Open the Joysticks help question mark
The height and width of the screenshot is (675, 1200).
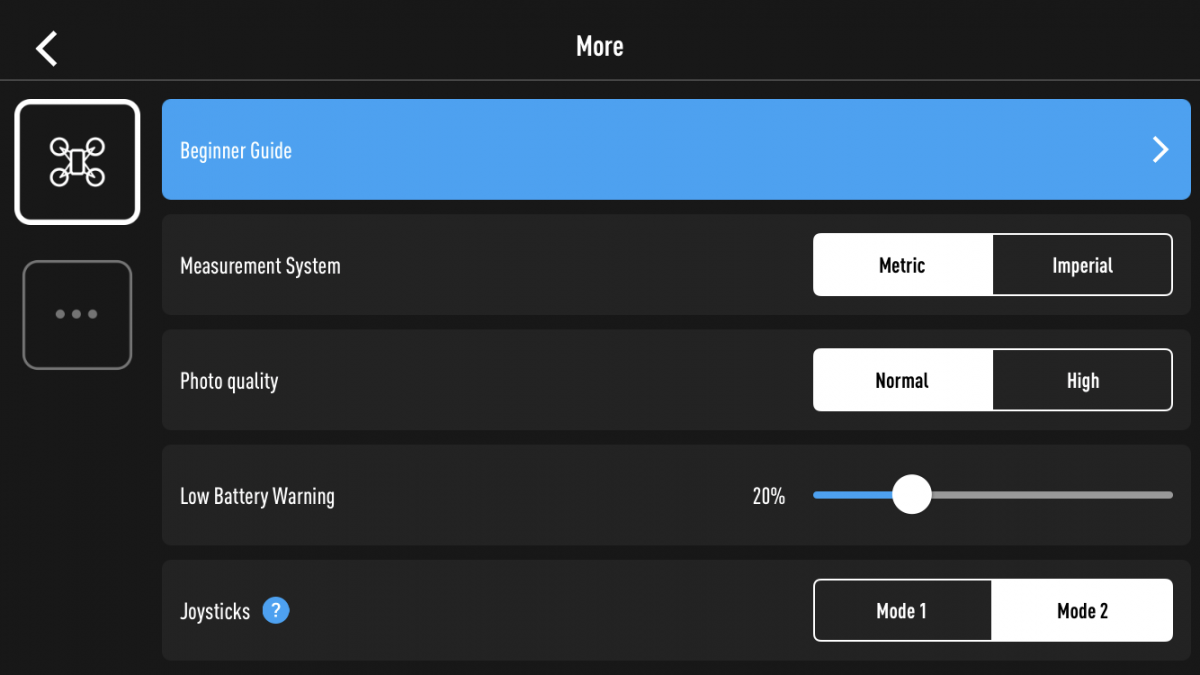(276, 610)
